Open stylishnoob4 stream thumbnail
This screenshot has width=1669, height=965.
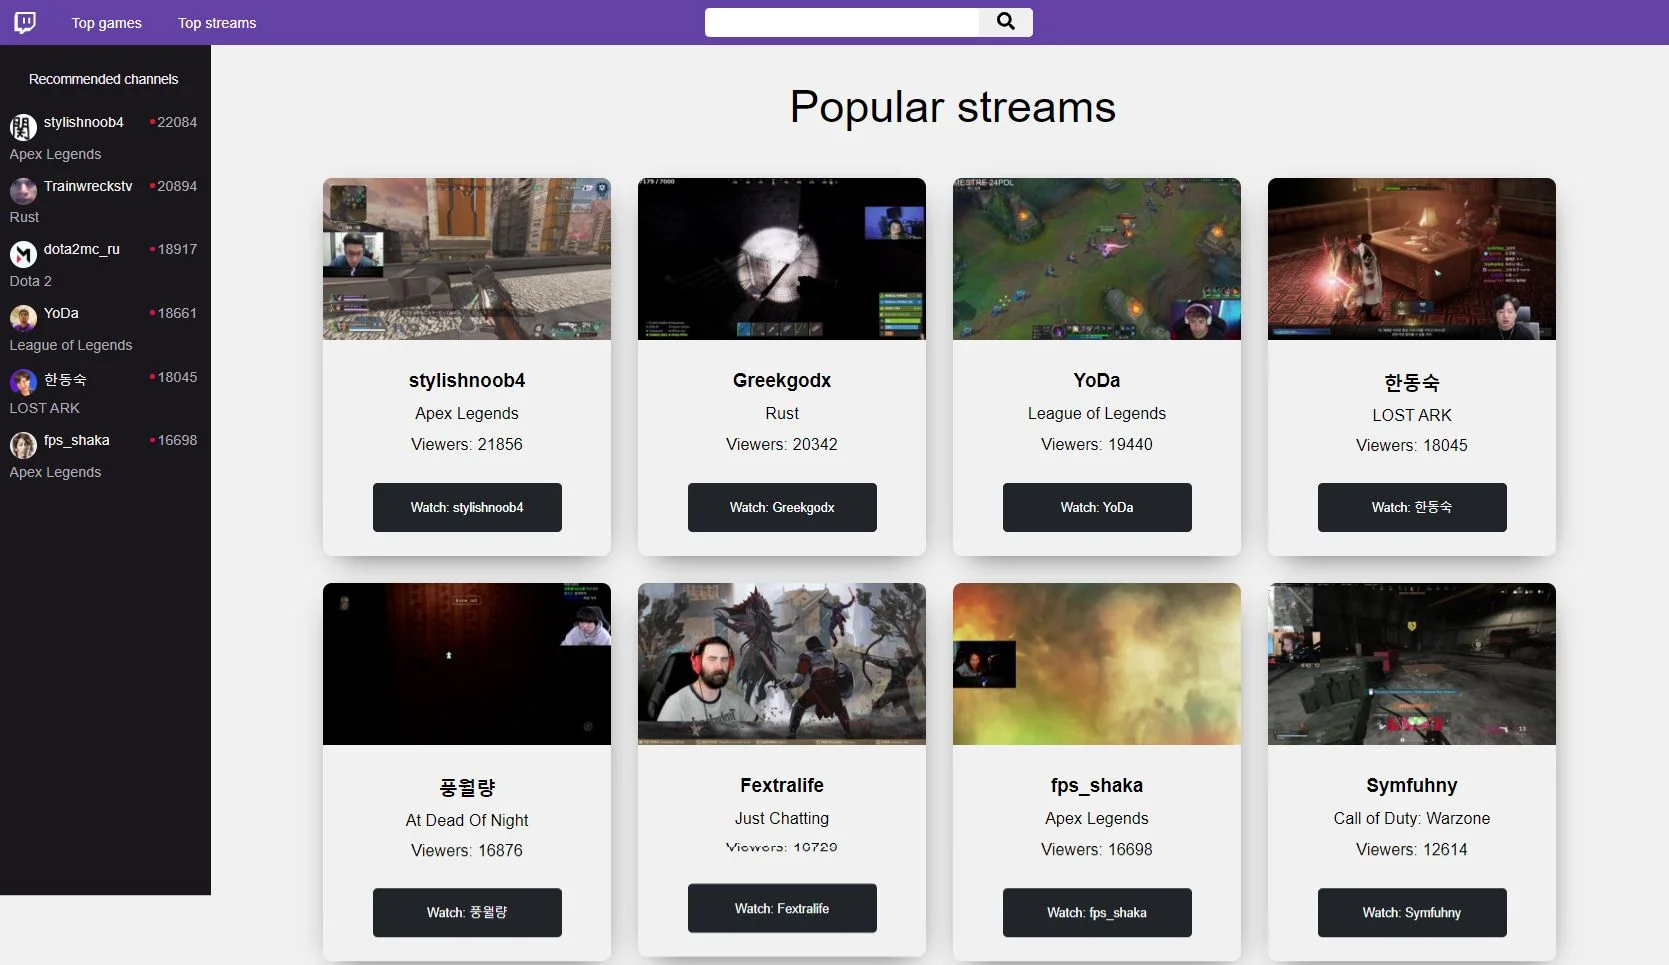[x=467, y=259]
